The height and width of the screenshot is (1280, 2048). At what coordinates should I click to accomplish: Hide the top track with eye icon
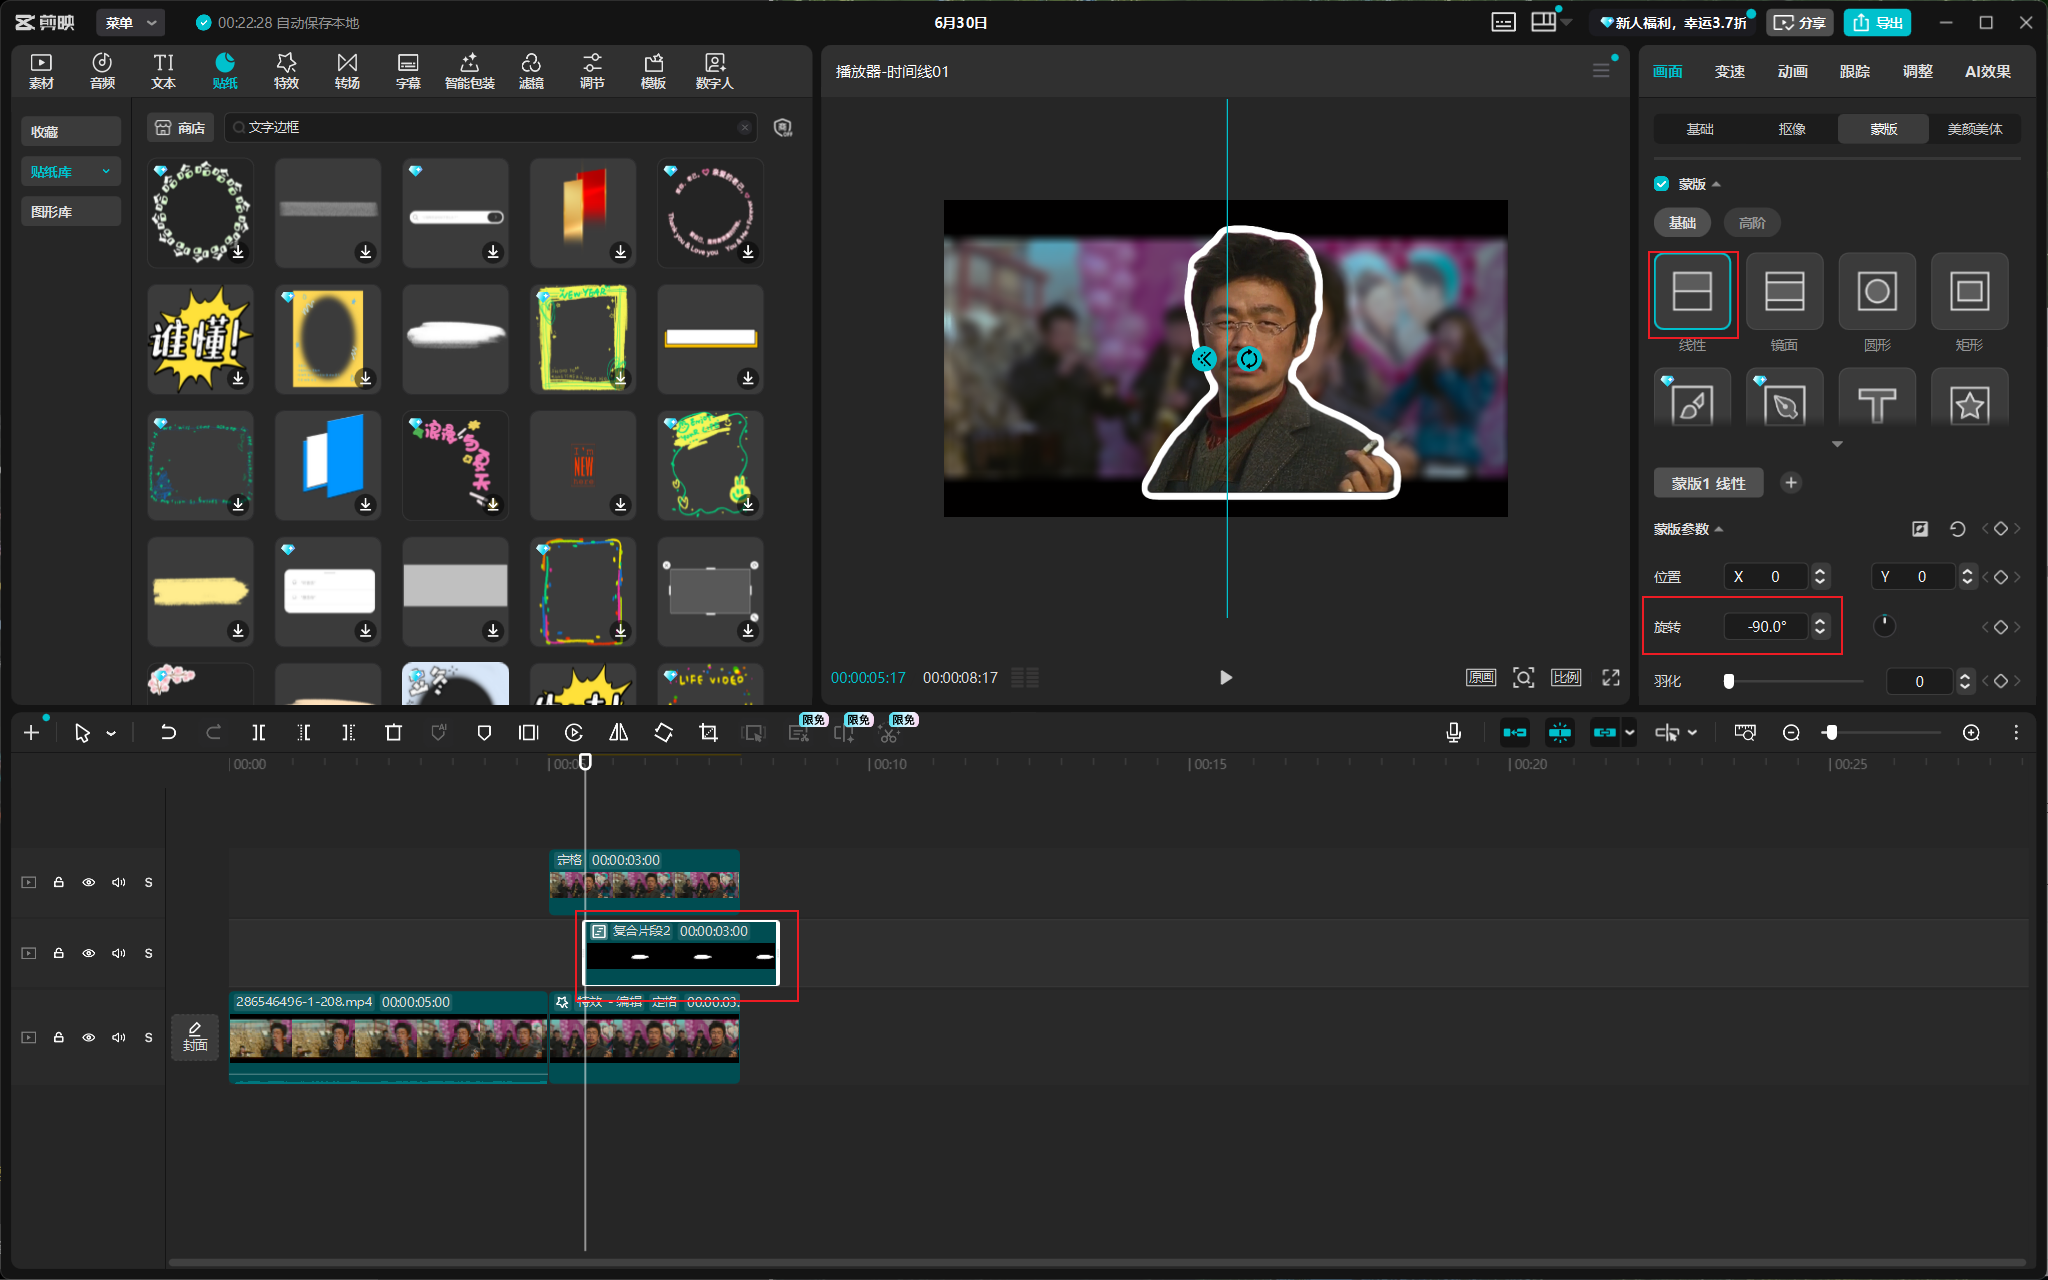point(89,882)
